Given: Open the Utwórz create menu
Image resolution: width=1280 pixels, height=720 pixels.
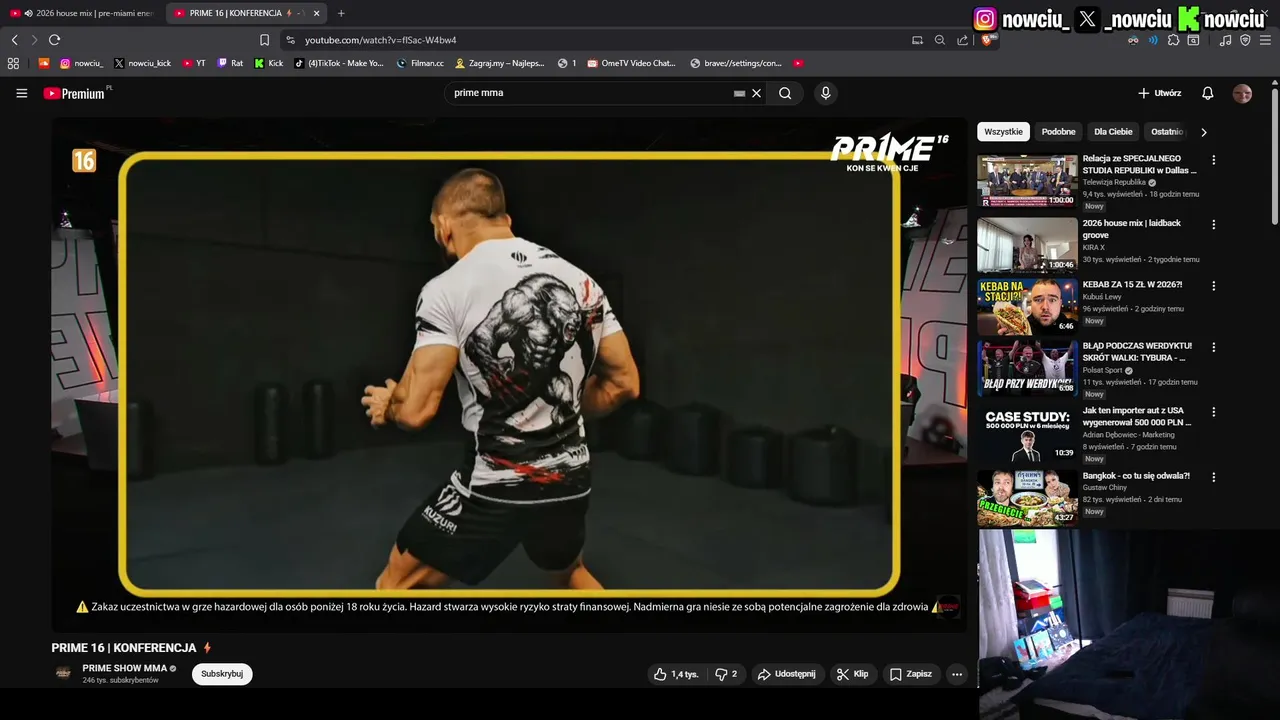Looking at the screenshot, I should click(x=1159, y=93).
